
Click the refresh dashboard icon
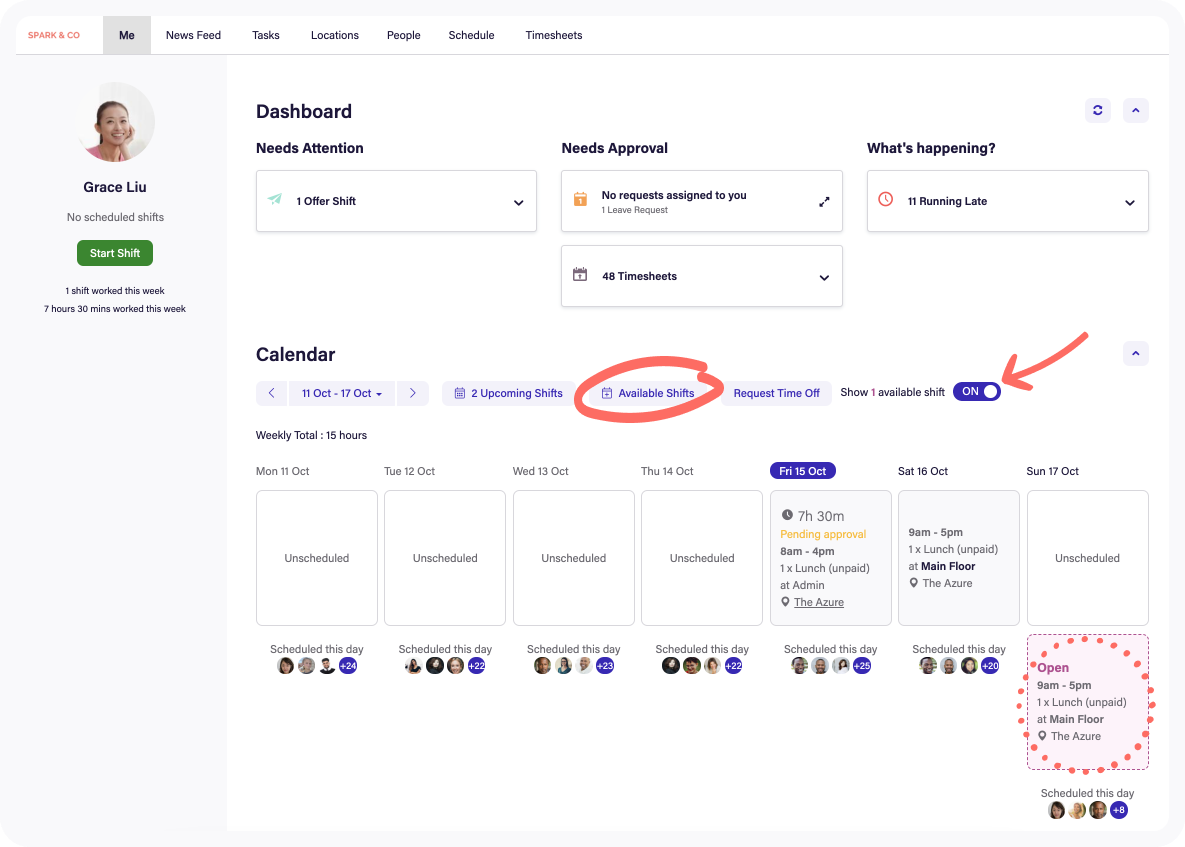point(1097,110)
